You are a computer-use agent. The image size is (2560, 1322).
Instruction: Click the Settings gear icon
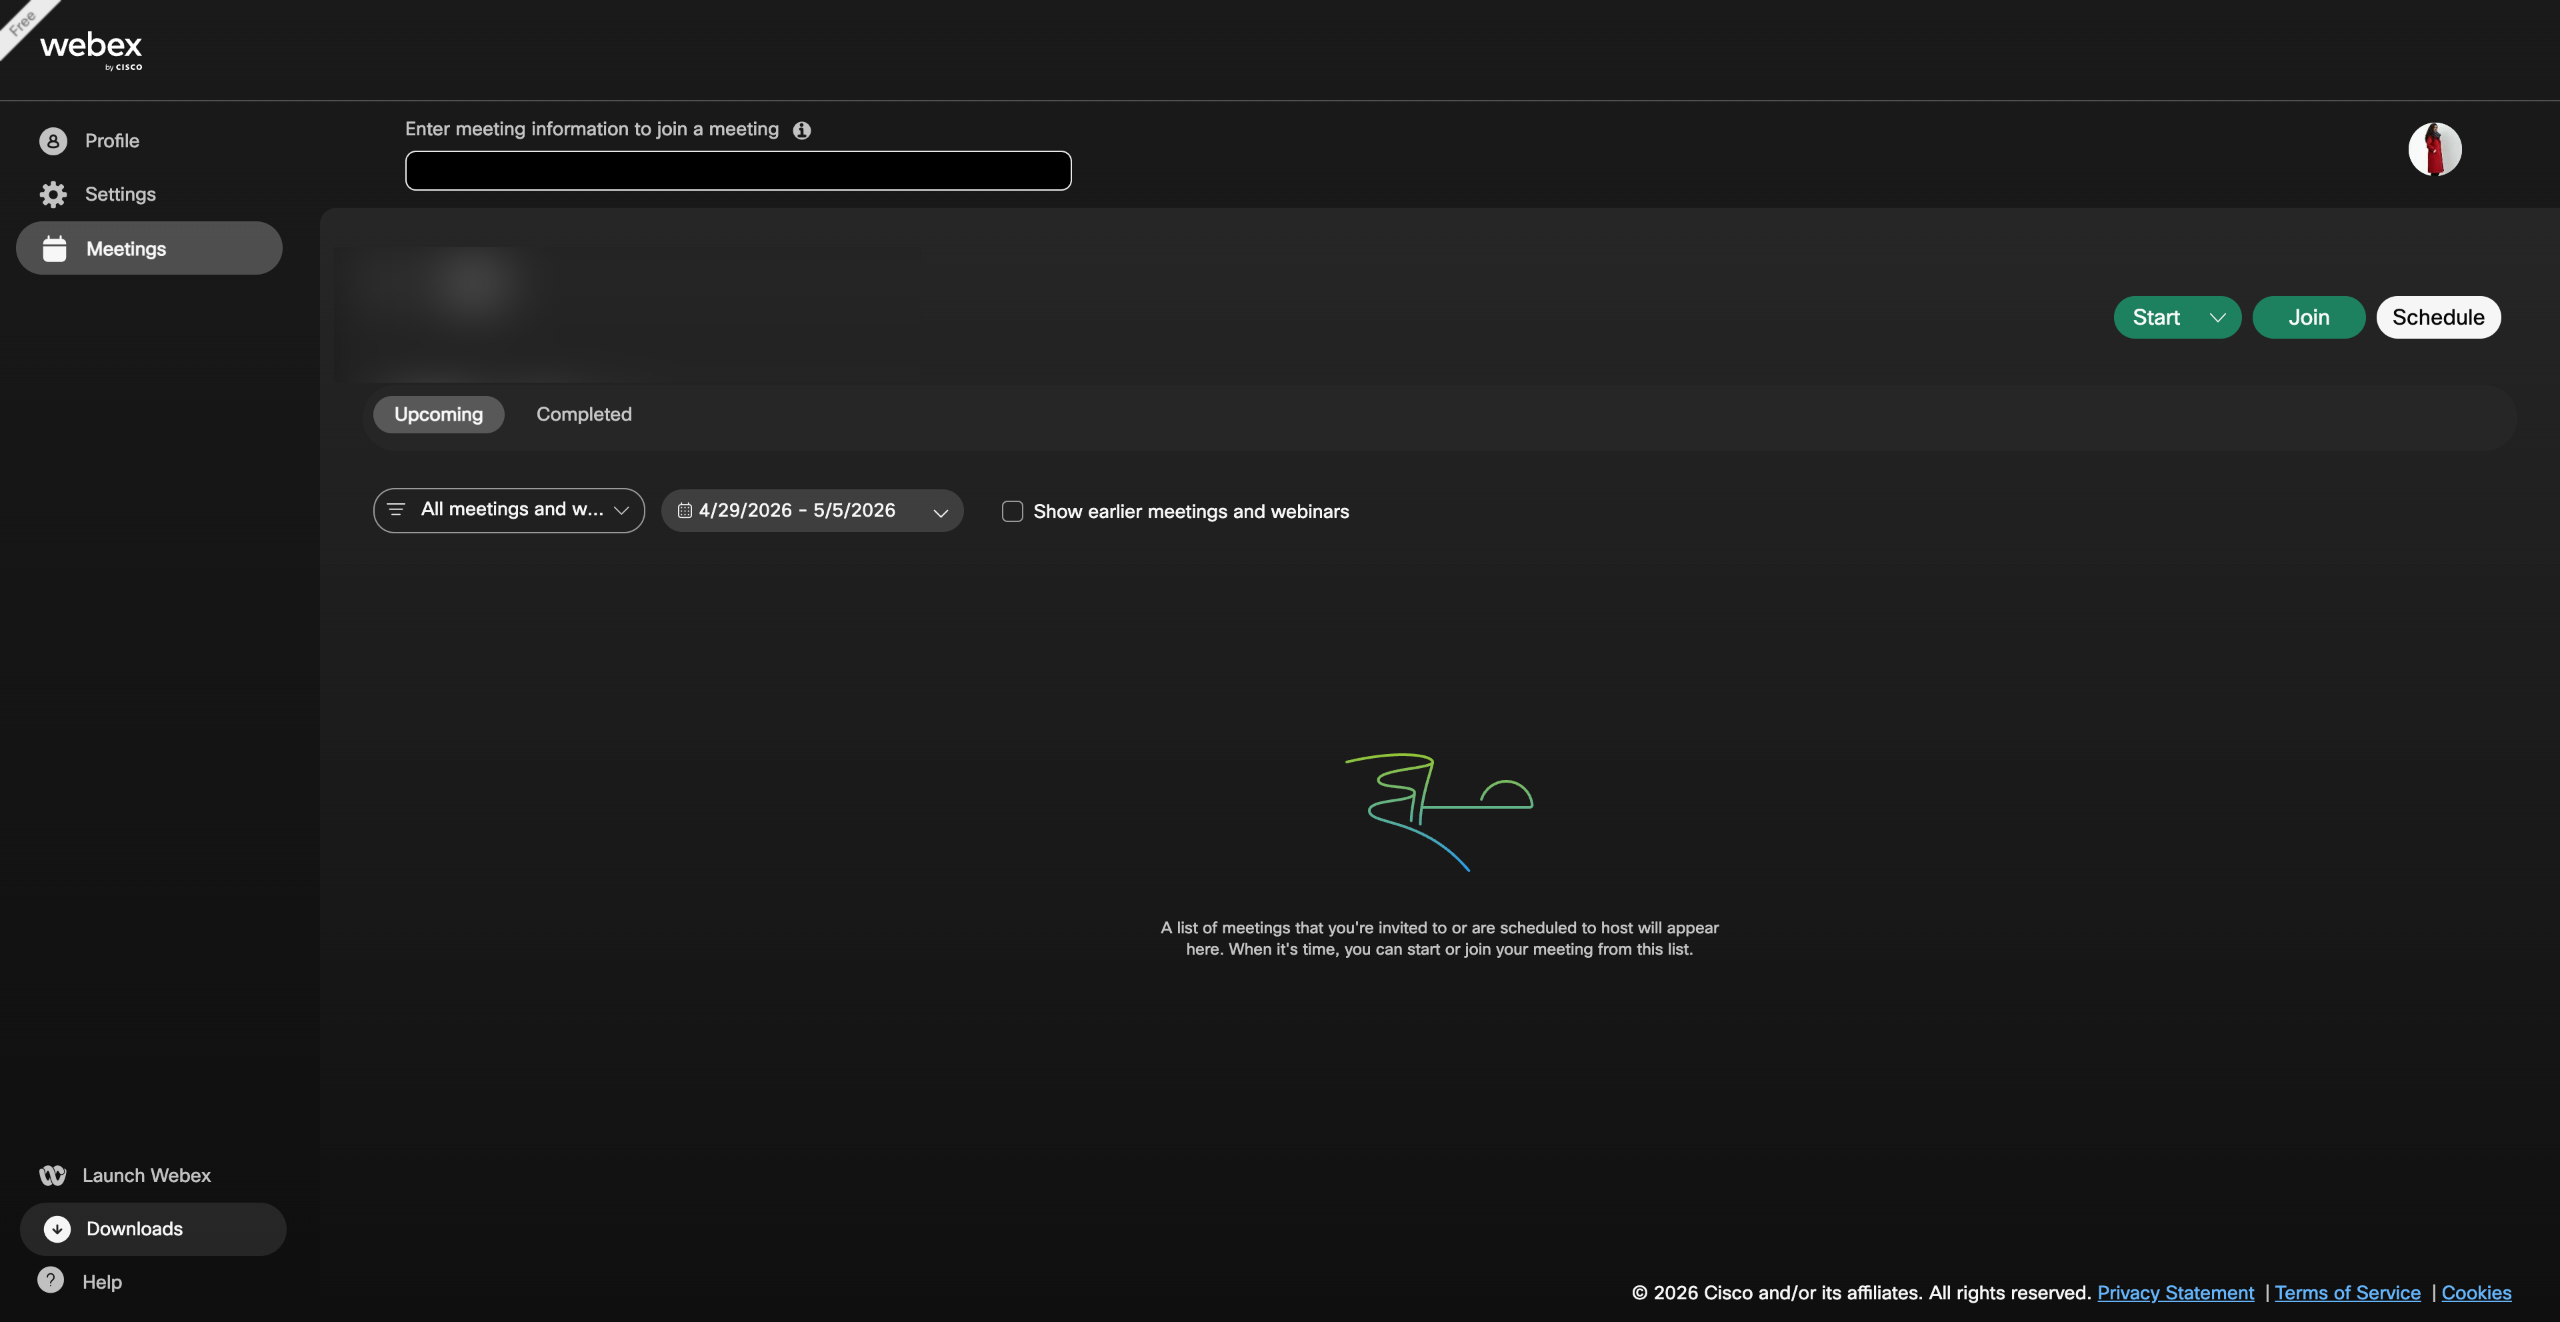point(53,194)
